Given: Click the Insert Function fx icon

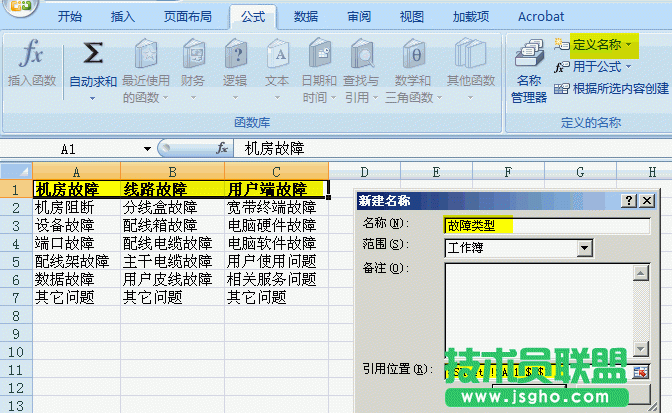Looking at the screenshot, I should point(32,54).
